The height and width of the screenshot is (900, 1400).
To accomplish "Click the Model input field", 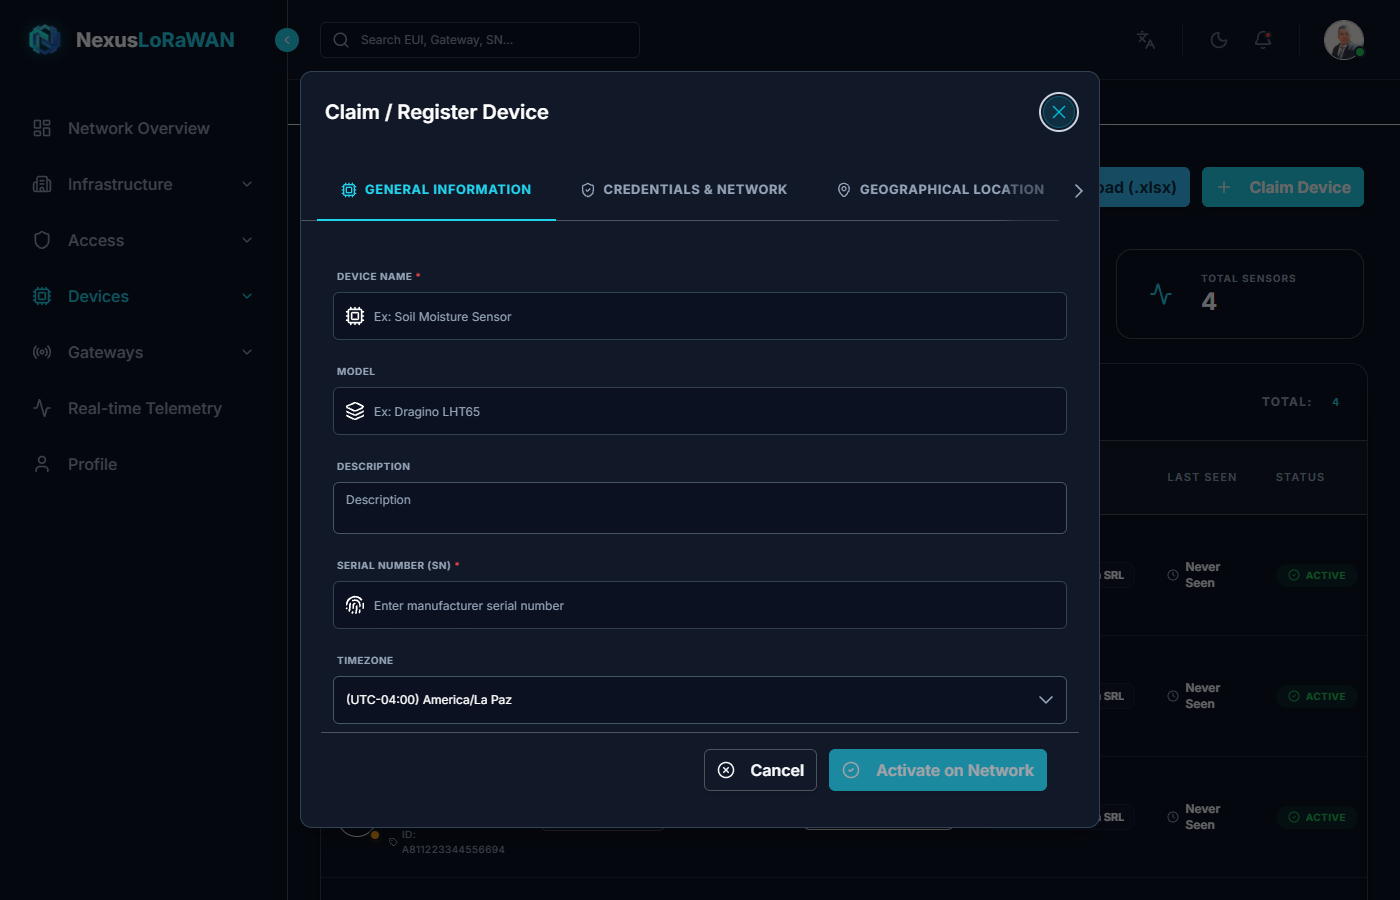I will 700,411.
